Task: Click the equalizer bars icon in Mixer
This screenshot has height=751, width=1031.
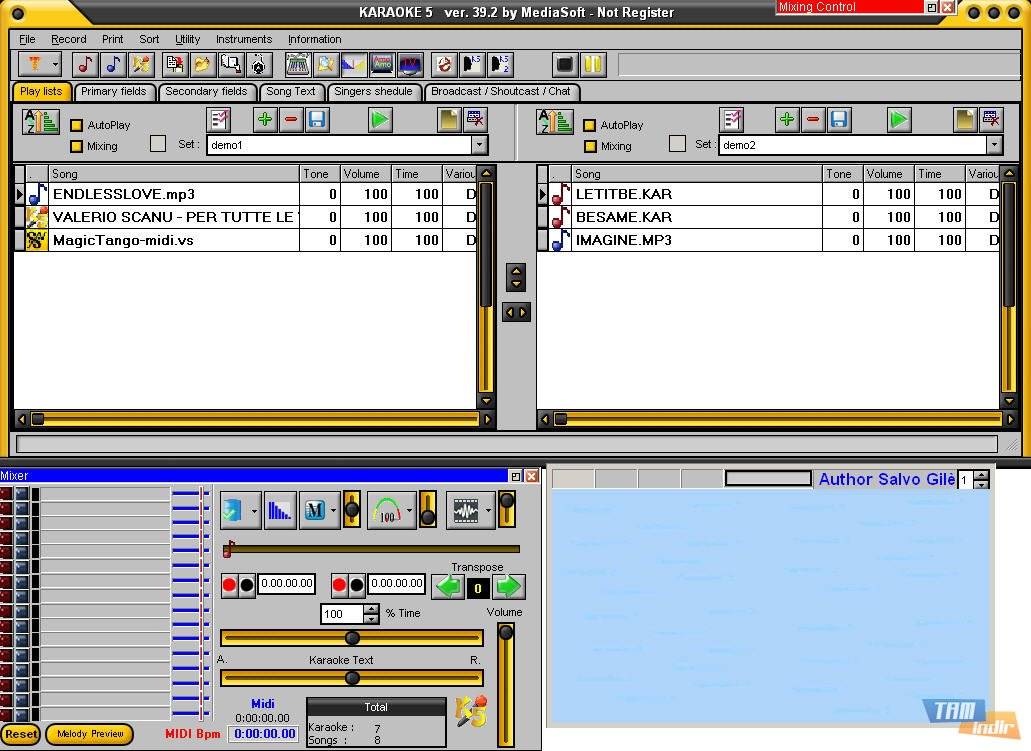Action: pos(283,511)
